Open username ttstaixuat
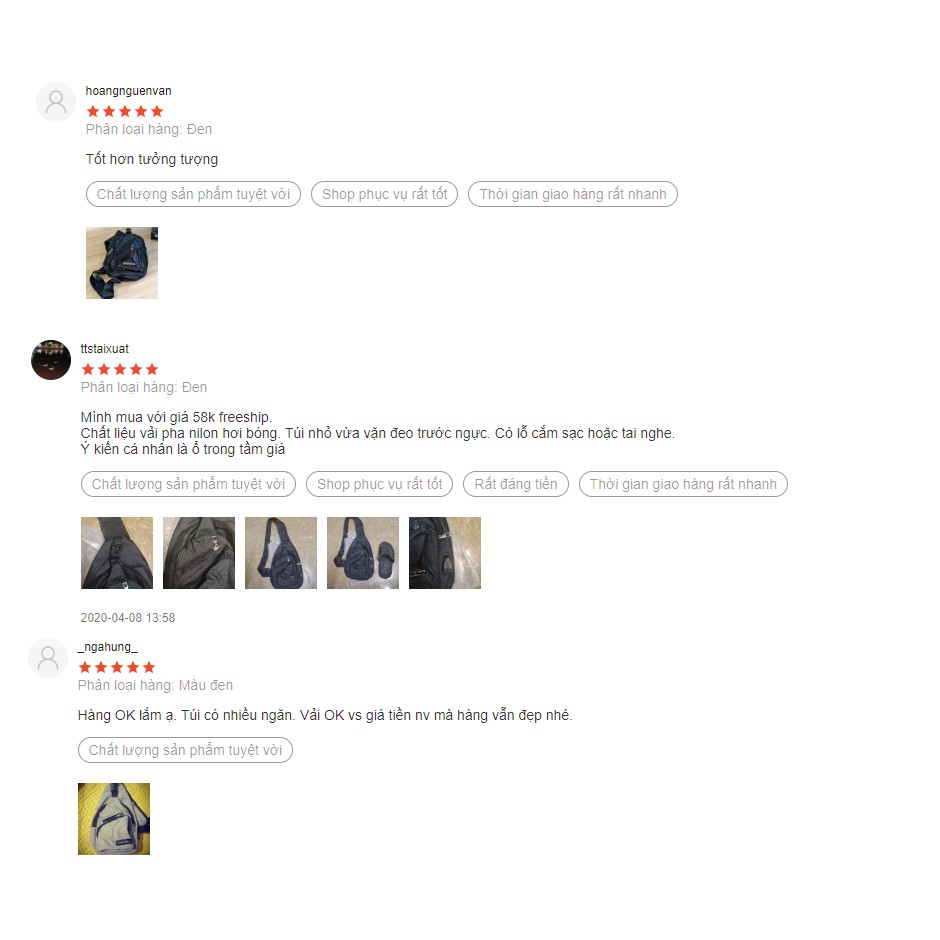The height and width of the screenshot is (940, 940). click(104, 348)
